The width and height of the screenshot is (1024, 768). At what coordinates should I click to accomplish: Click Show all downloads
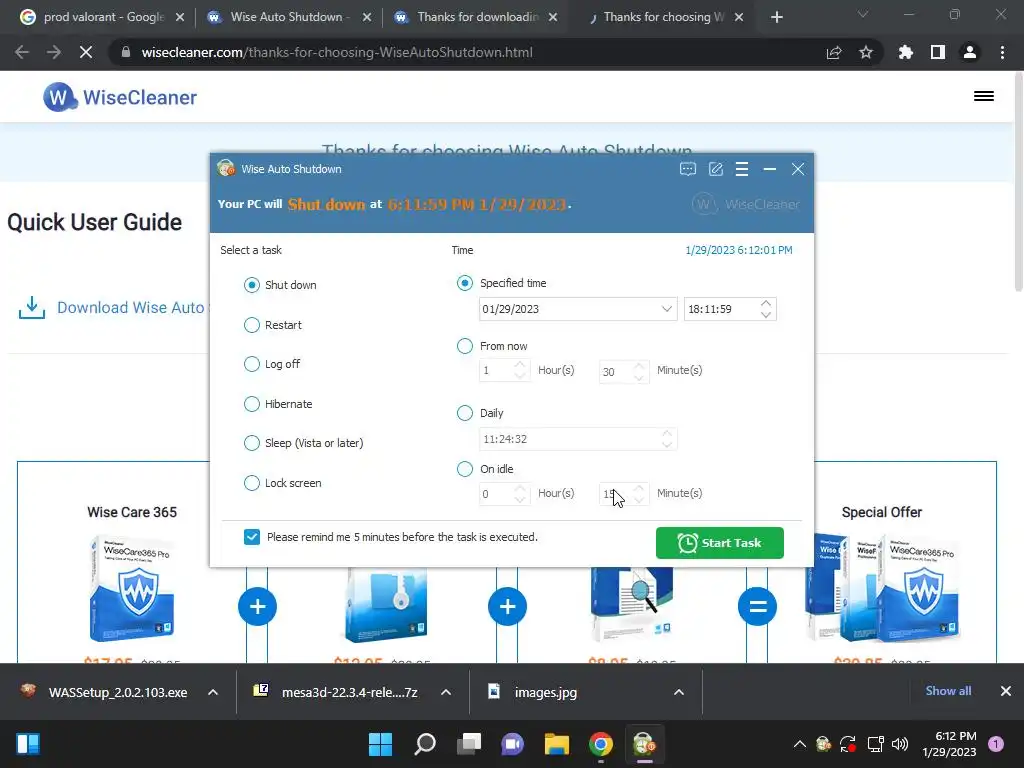[x=948, y=691]
